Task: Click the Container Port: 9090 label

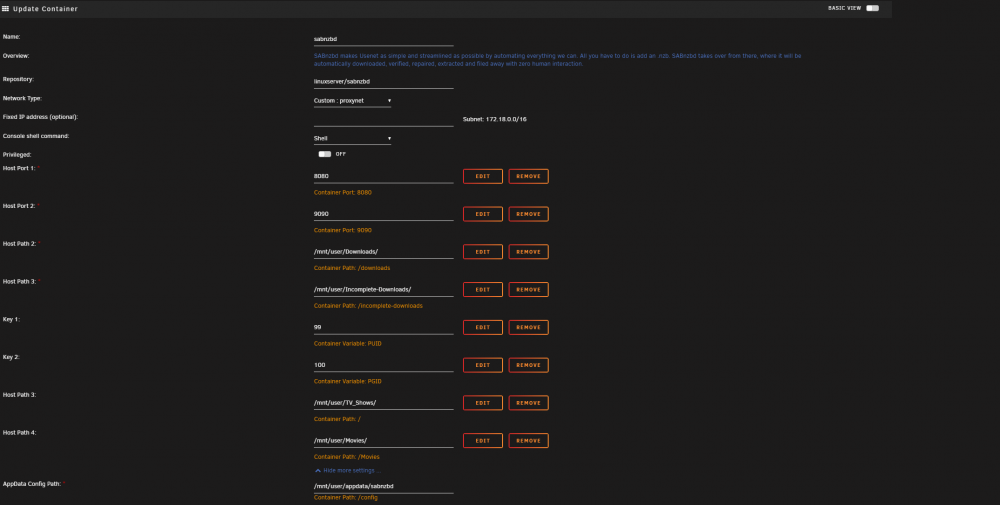Action: [342, 230]
